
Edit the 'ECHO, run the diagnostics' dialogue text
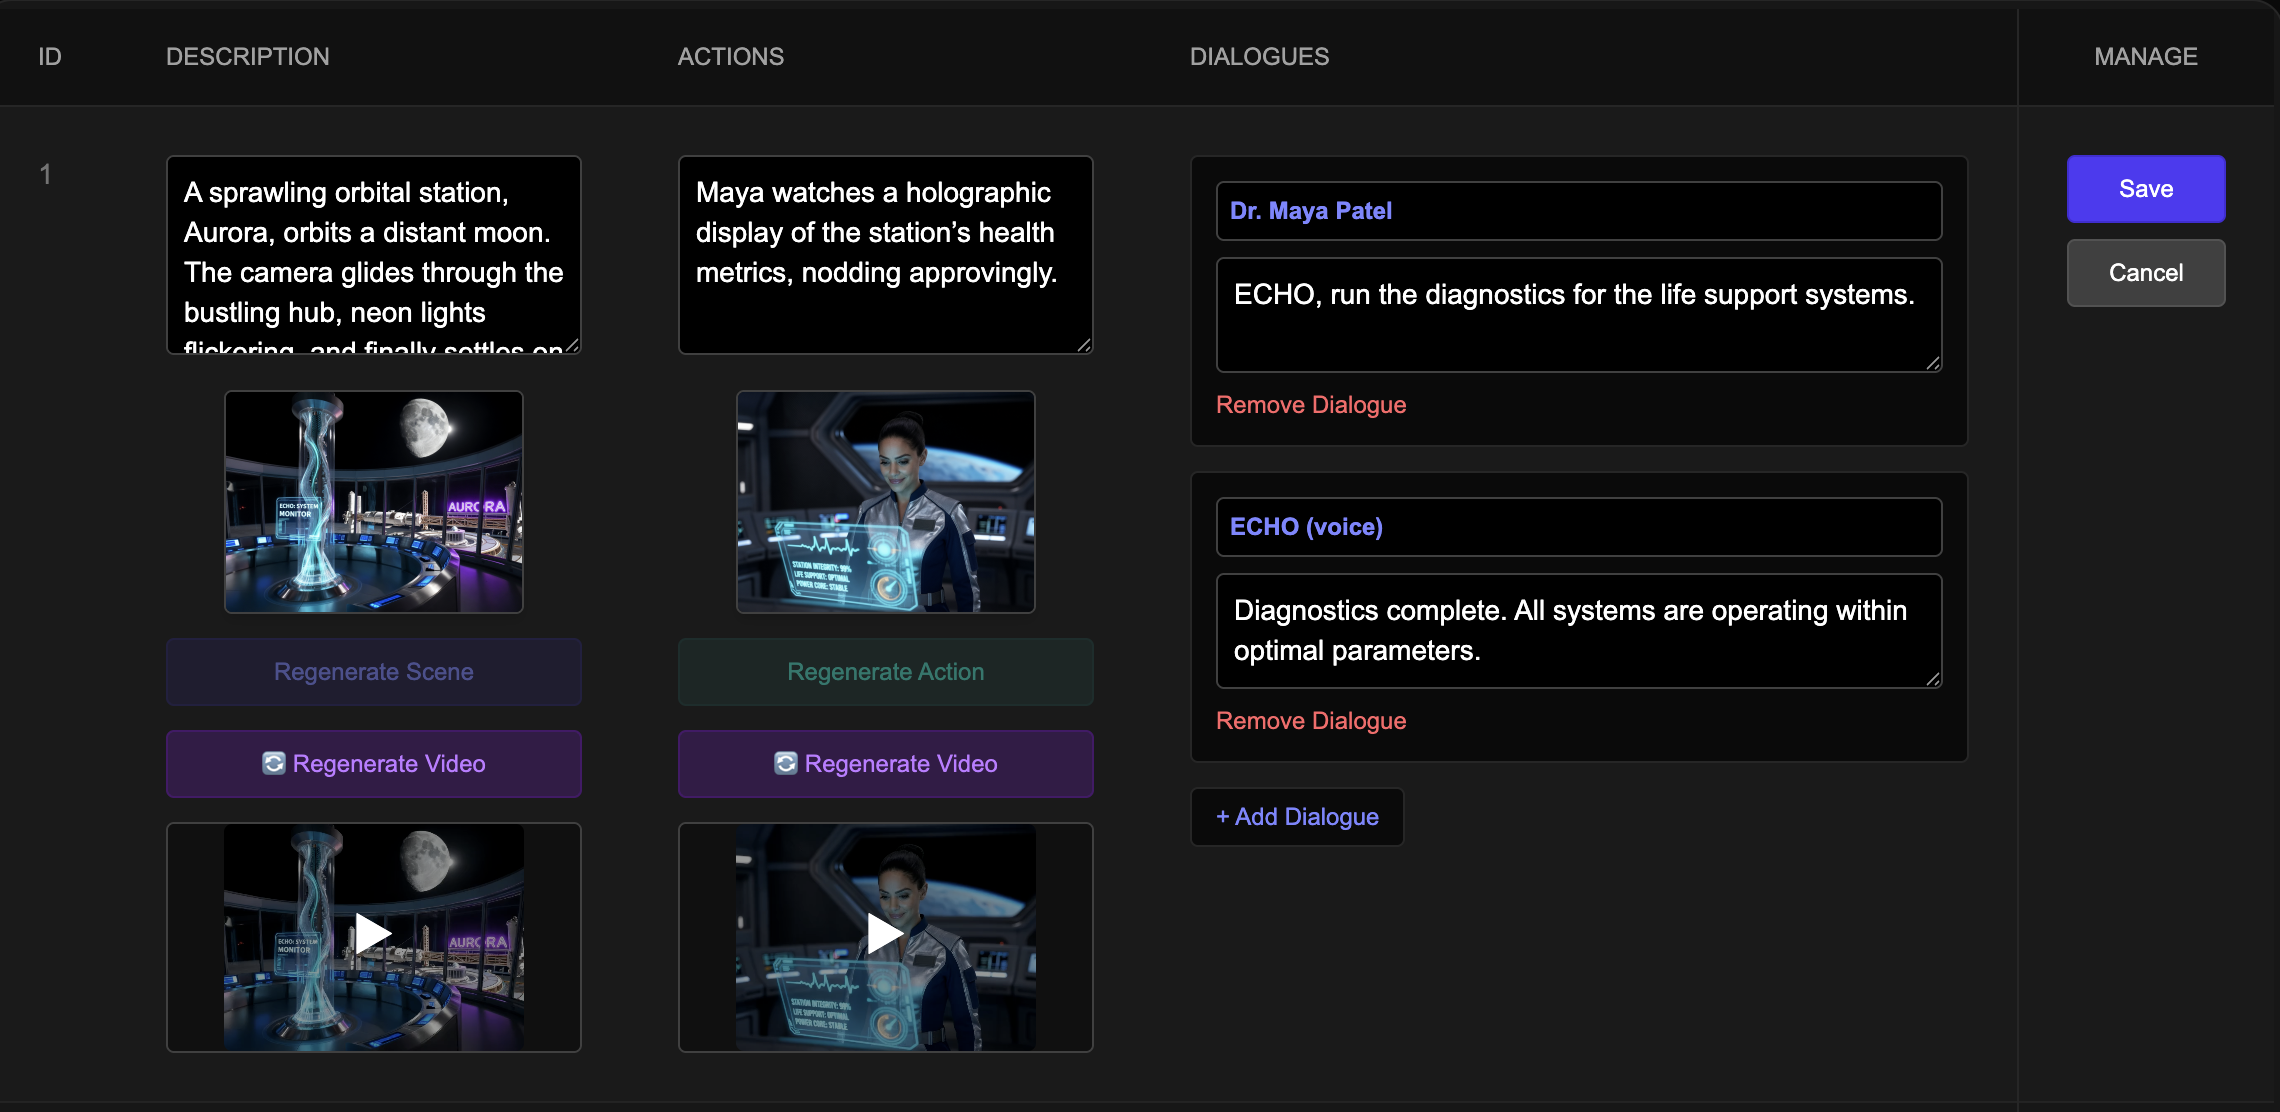point(1578,315)
